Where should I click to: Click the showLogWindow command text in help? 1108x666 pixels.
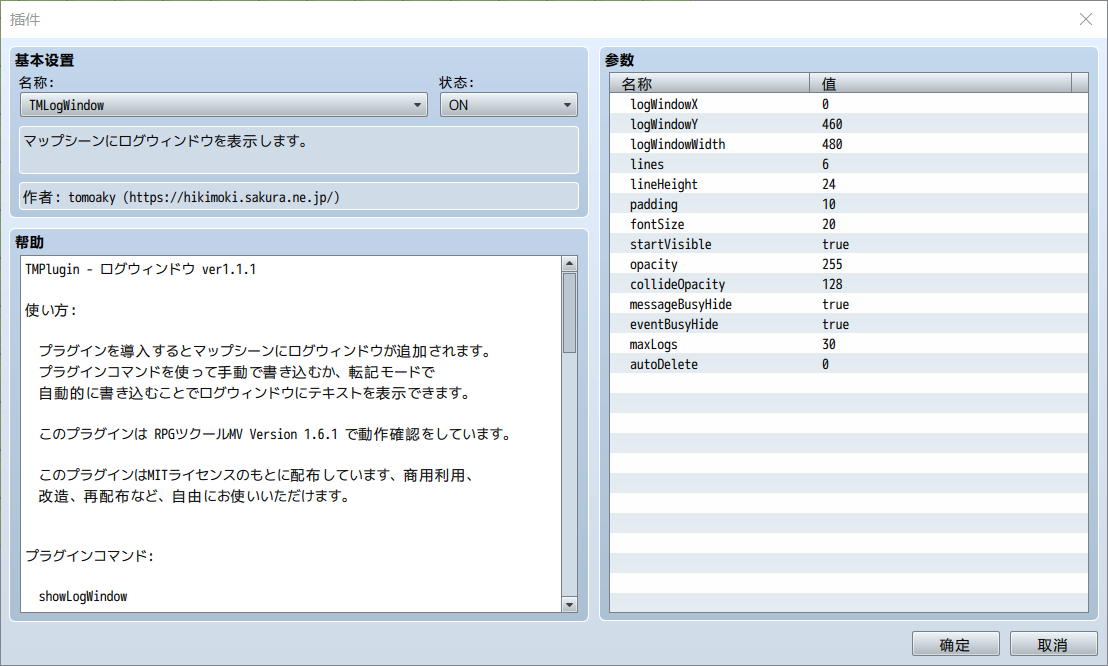pos(83,597)
